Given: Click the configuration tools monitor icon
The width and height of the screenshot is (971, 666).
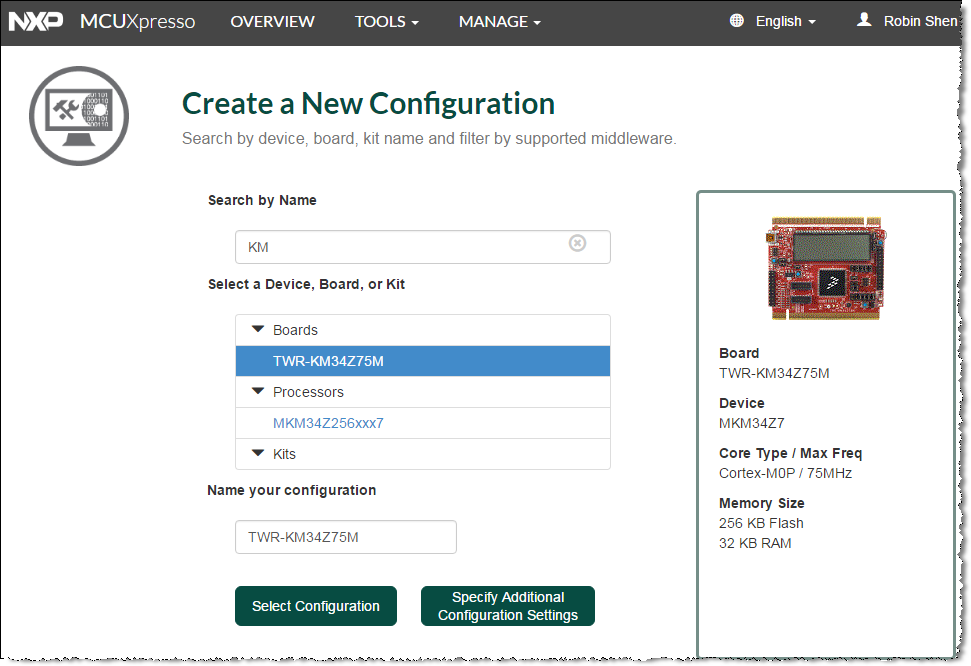Looking at the screenshot, I should pos(79,116).
